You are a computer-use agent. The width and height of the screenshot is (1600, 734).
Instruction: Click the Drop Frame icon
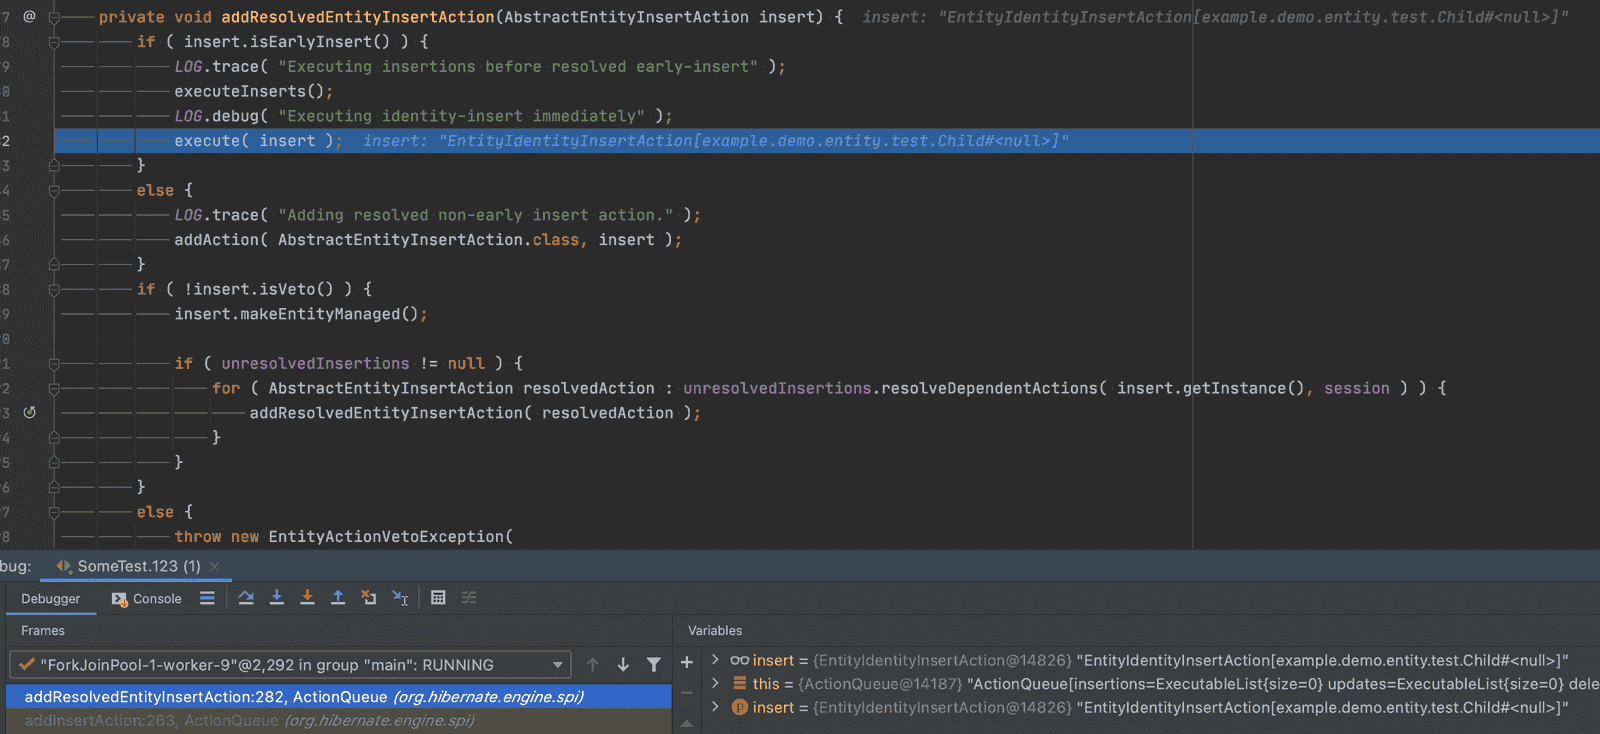point(369,598)
